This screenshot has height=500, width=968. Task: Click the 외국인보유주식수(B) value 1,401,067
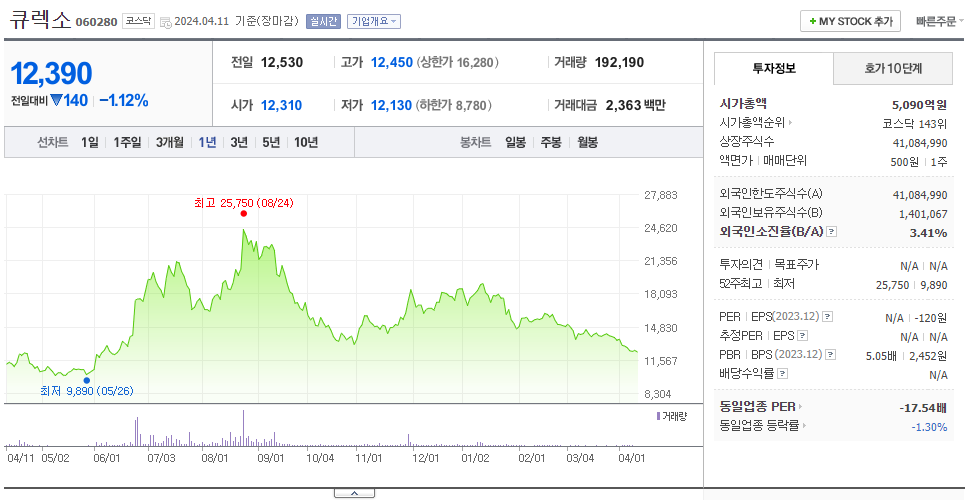pyautogui.click(x=924, y=214)
